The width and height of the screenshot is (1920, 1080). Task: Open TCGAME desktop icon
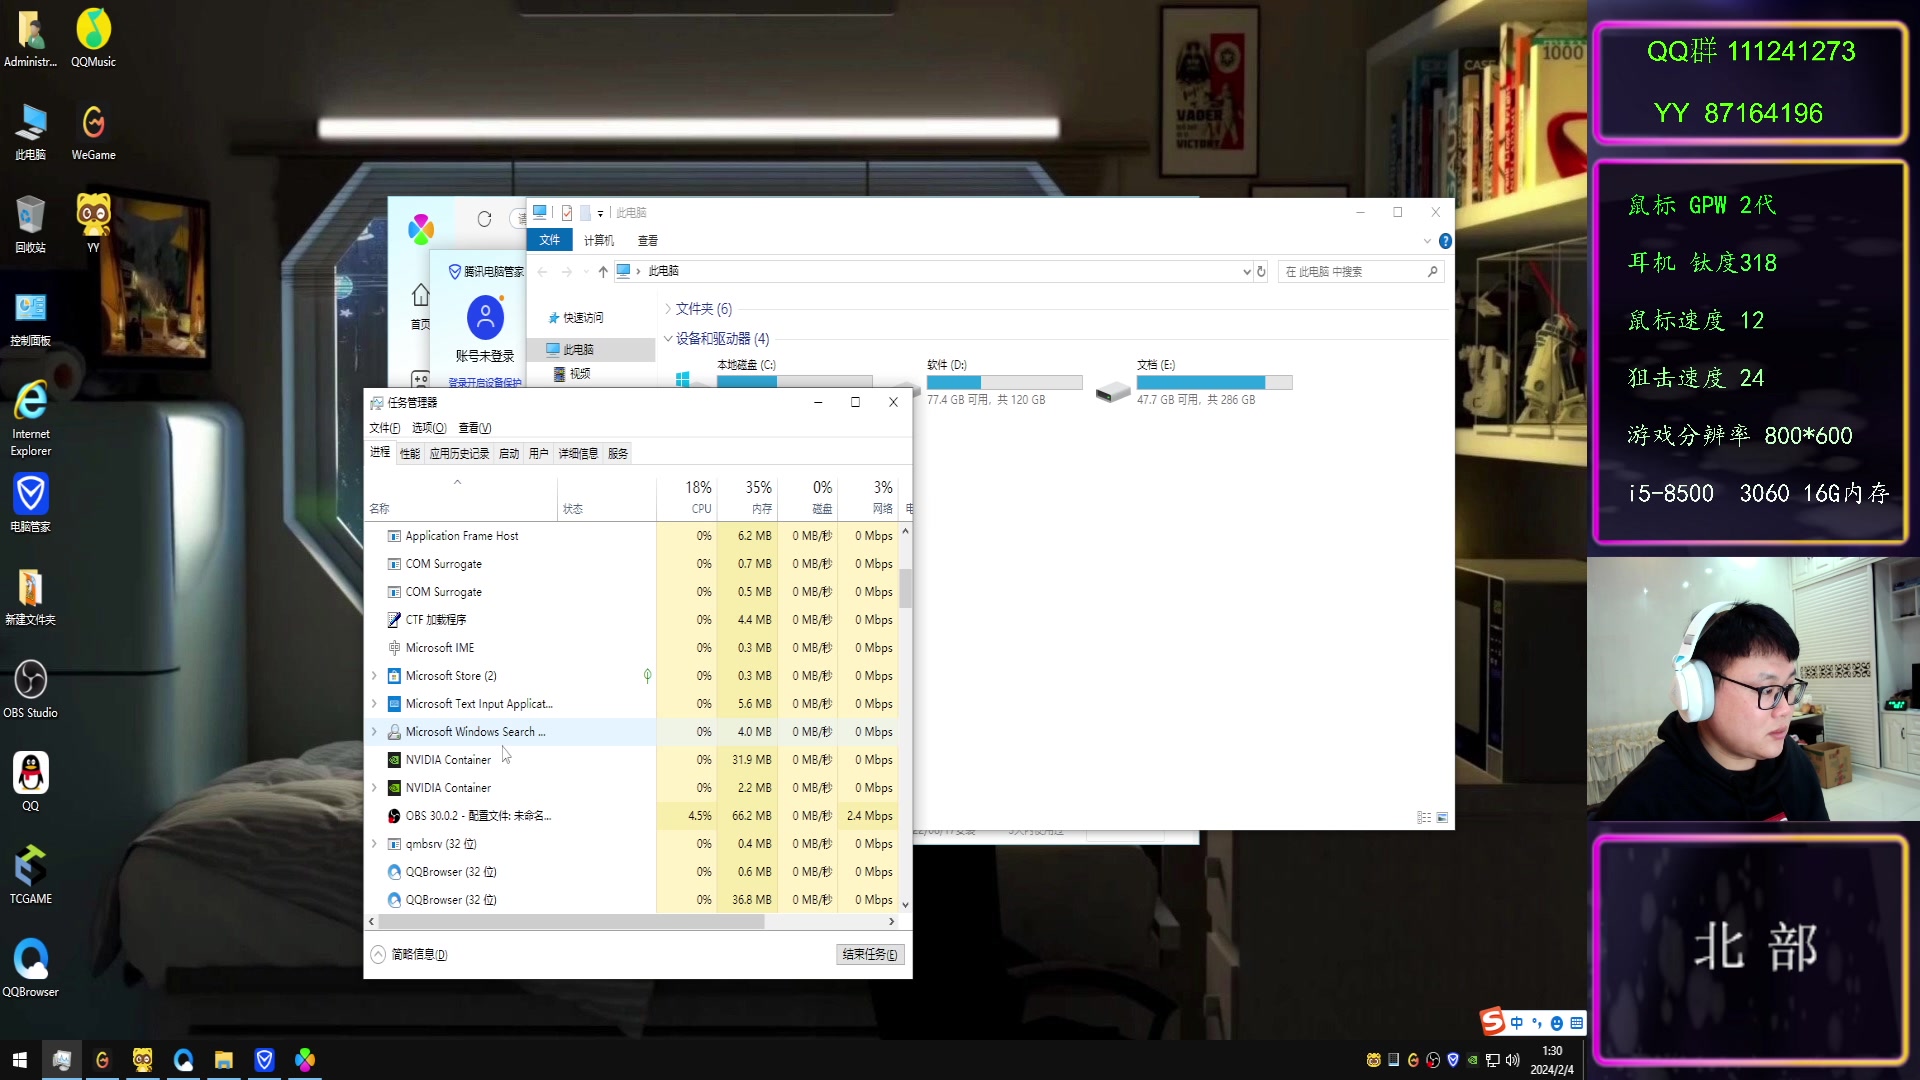coord(30,875)
